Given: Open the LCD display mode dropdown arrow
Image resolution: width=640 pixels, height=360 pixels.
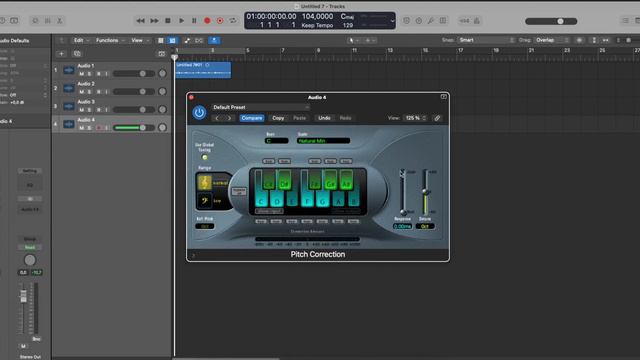Looking at the screenshot, I should point(392,21).
